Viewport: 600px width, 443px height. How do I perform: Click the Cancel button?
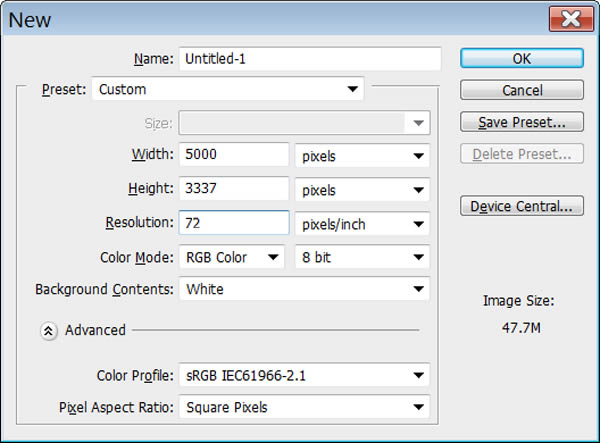click(x=522, y=90)
